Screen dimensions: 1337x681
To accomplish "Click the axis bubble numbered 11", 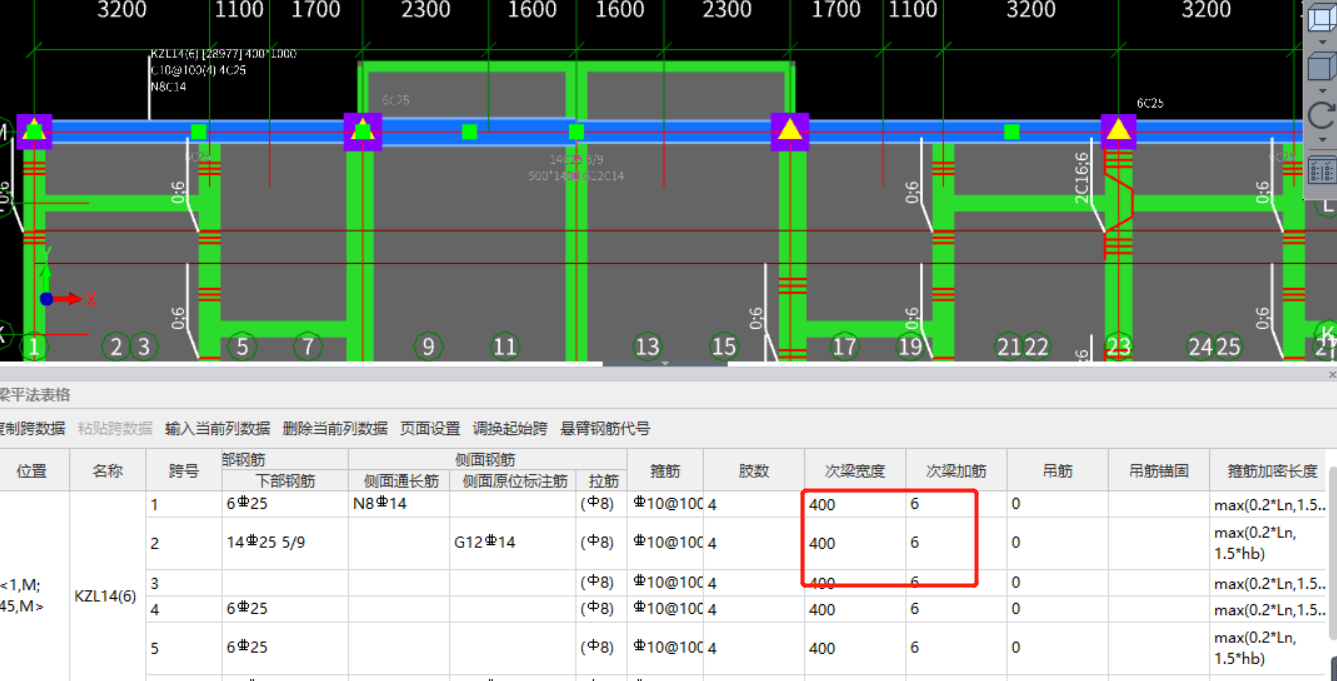I will click(504, 347).
